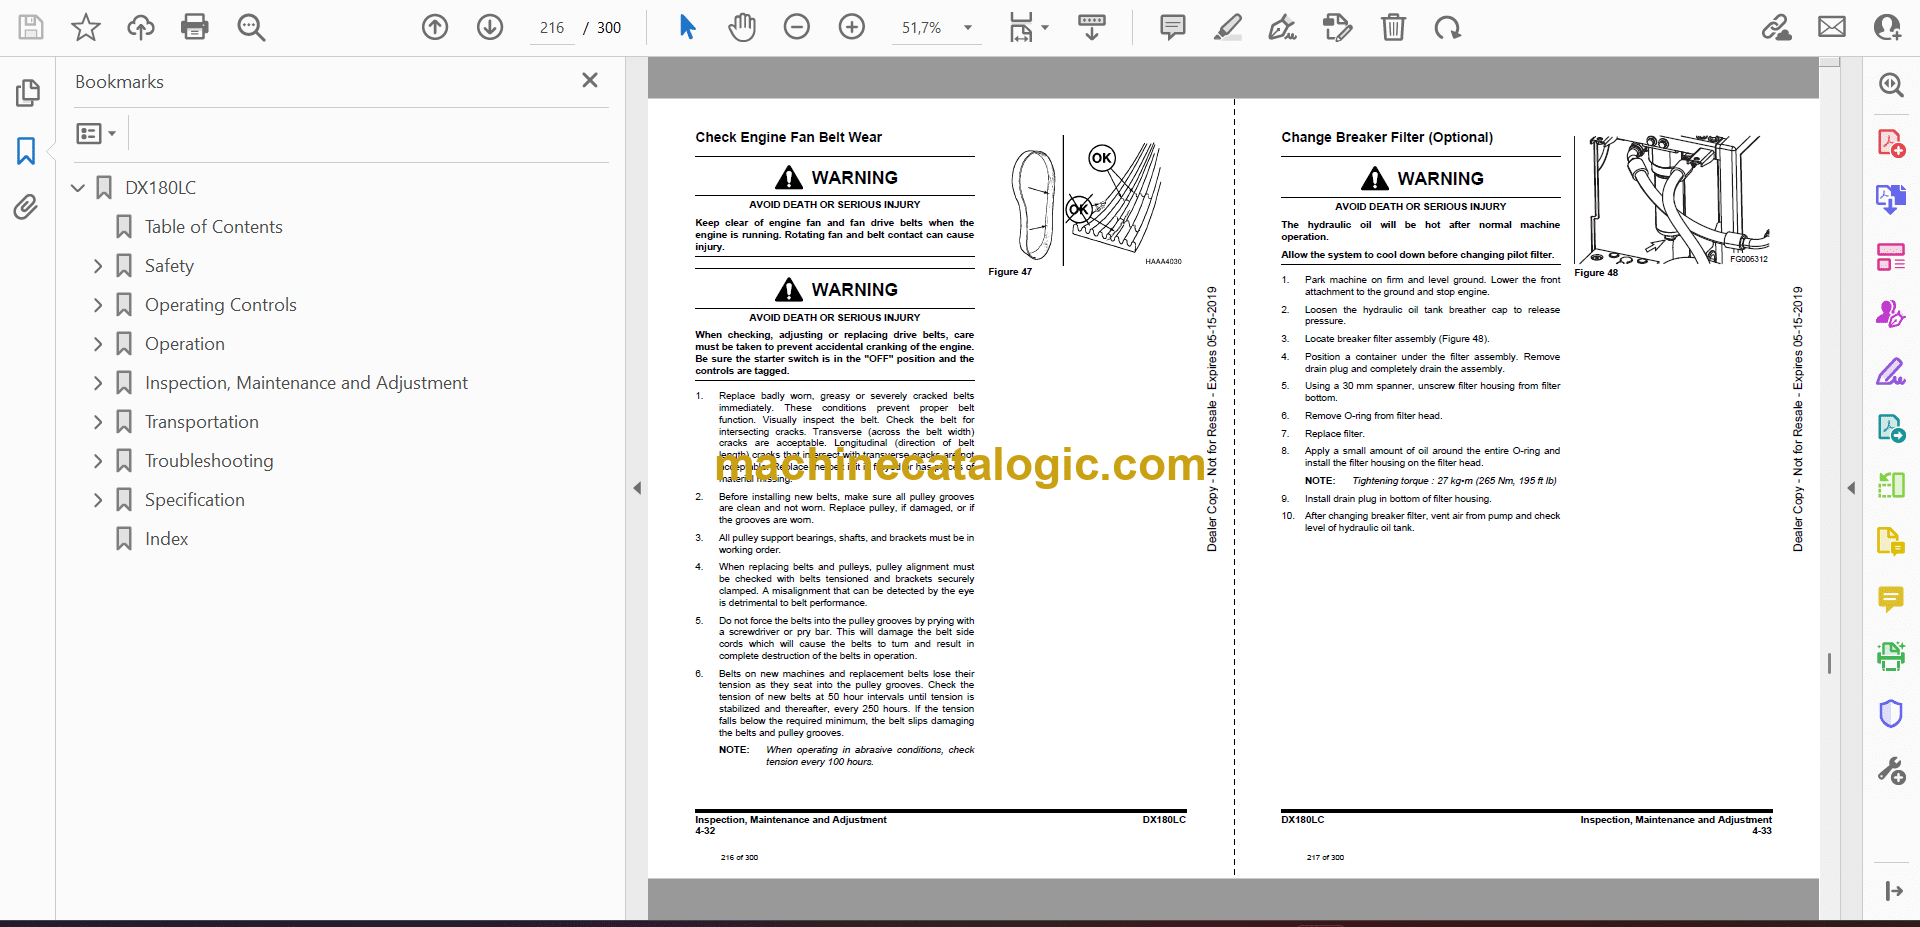Close the Bookmarks panel
Viewport: 1920px width, 927px height.
590,80
